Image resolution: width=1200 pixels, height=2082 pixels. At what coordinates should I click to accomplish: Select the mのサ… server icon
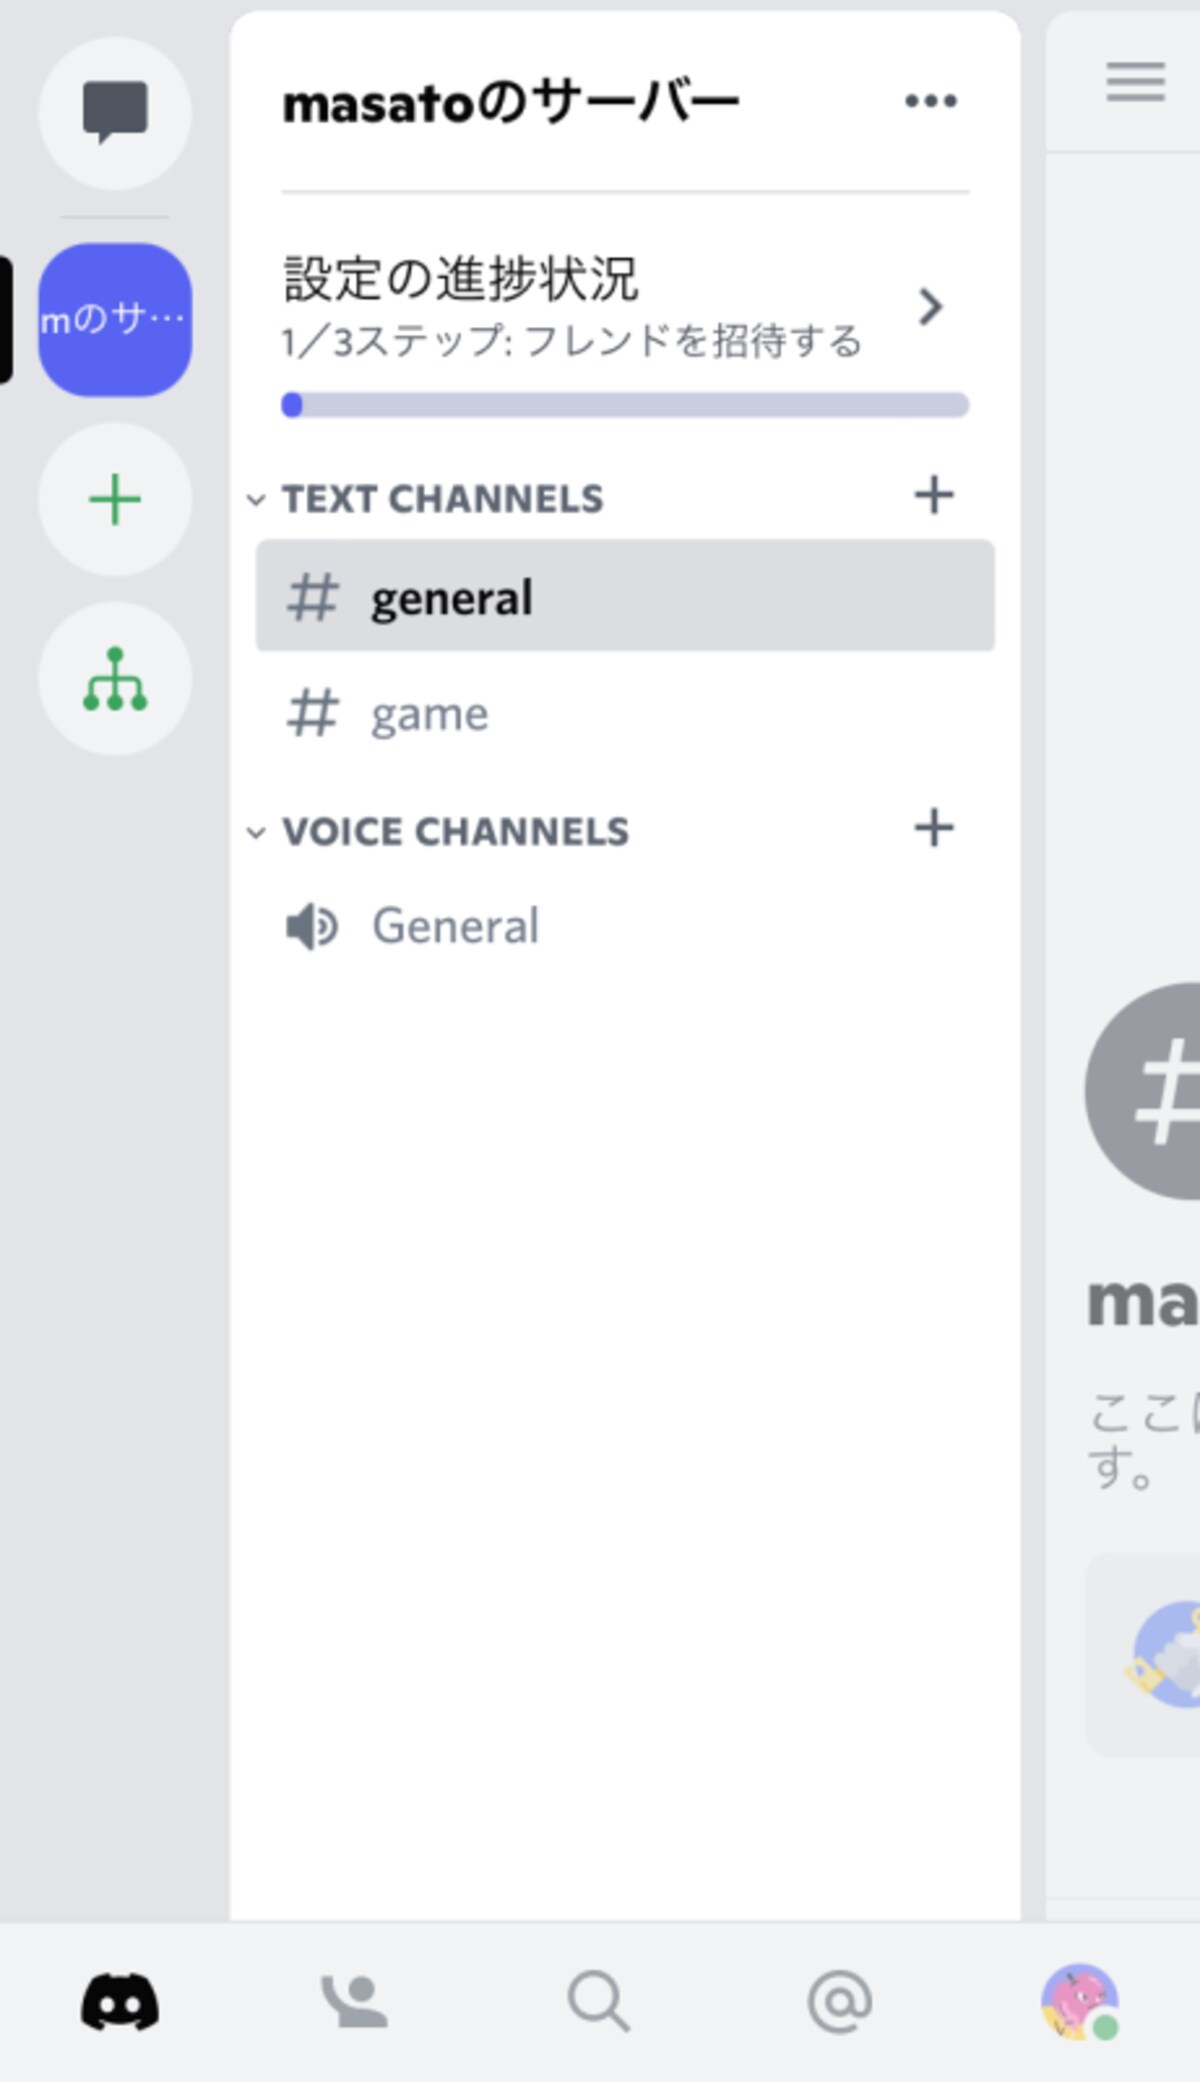click(115, 320)
